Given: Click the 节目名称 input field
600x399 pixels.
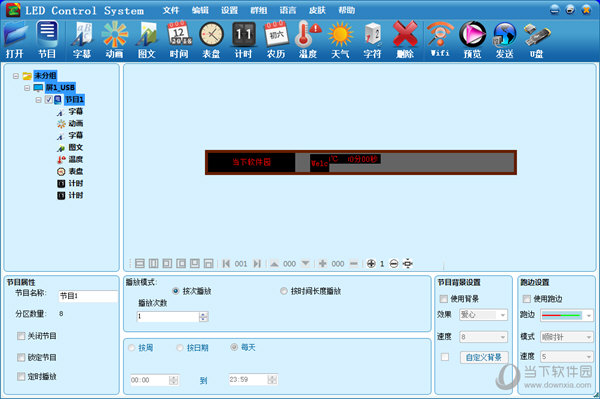Looking at the screenshot, I should 88,296.
